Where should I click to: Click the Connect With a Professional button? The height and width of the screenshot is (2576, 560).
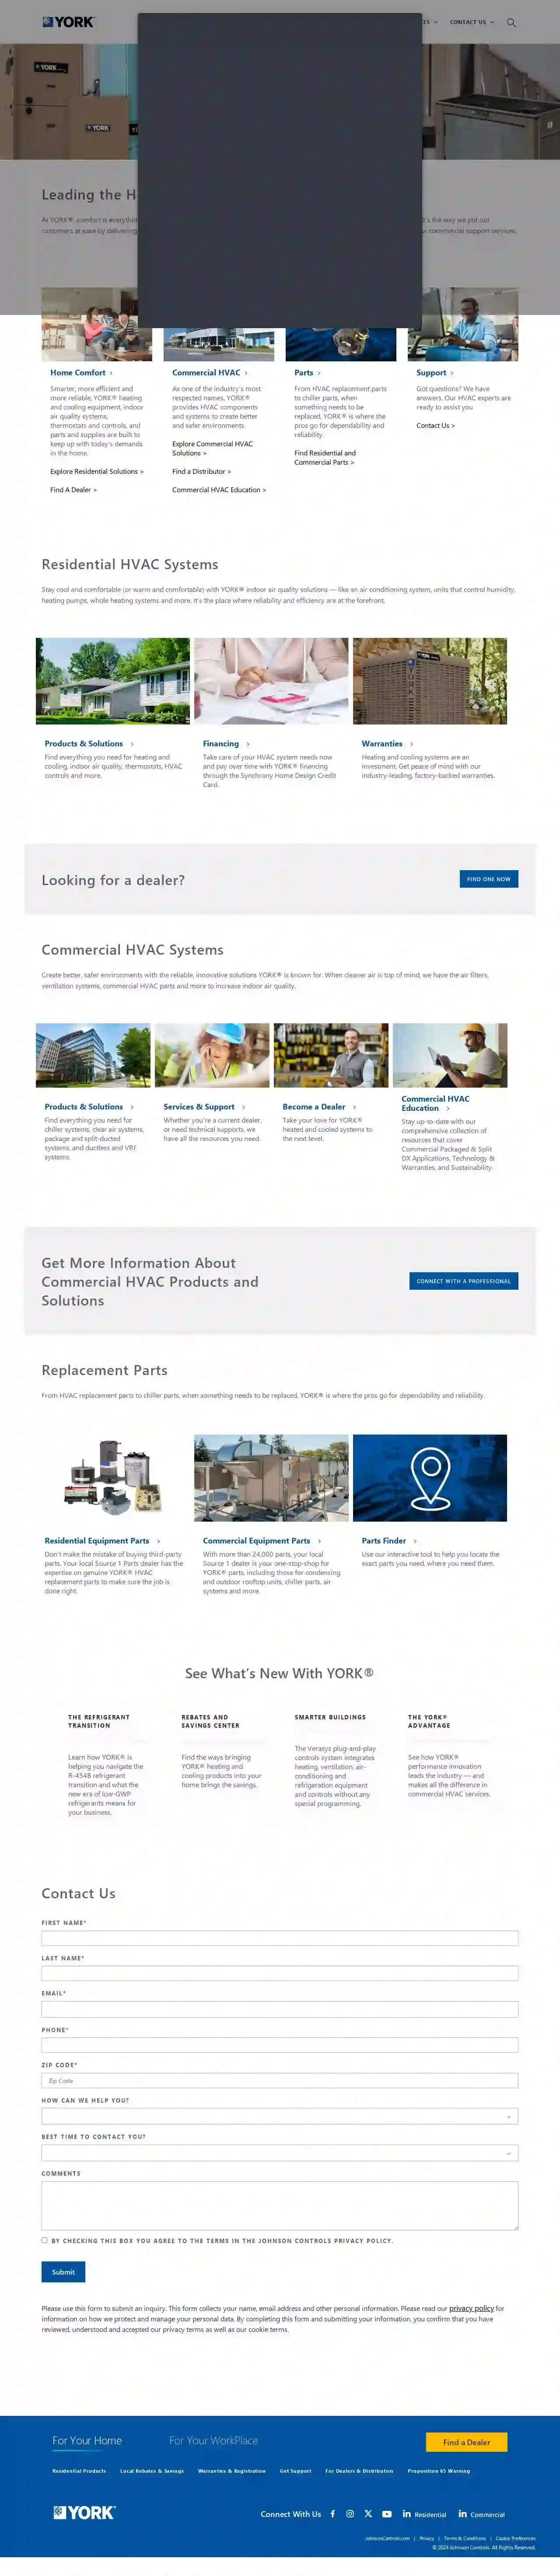[x=464, y=1281]
